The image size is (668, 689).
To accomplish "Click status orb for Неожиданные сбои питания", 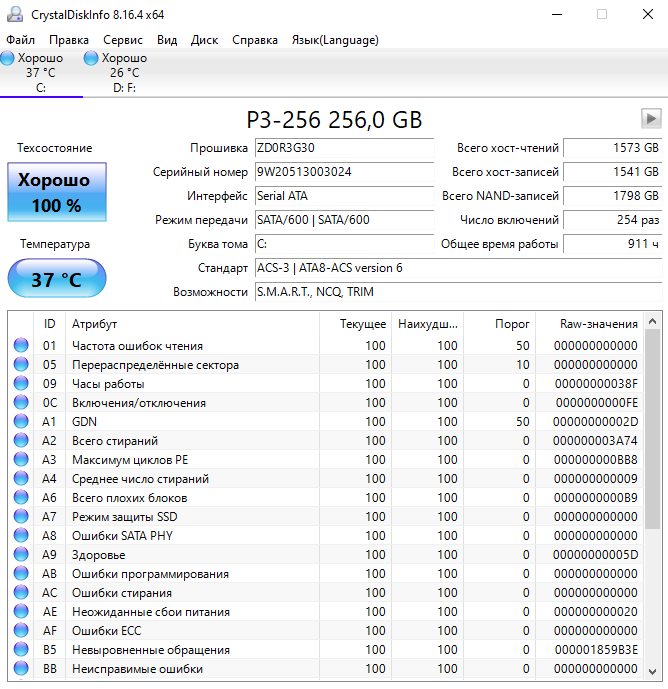I will 21,611.
